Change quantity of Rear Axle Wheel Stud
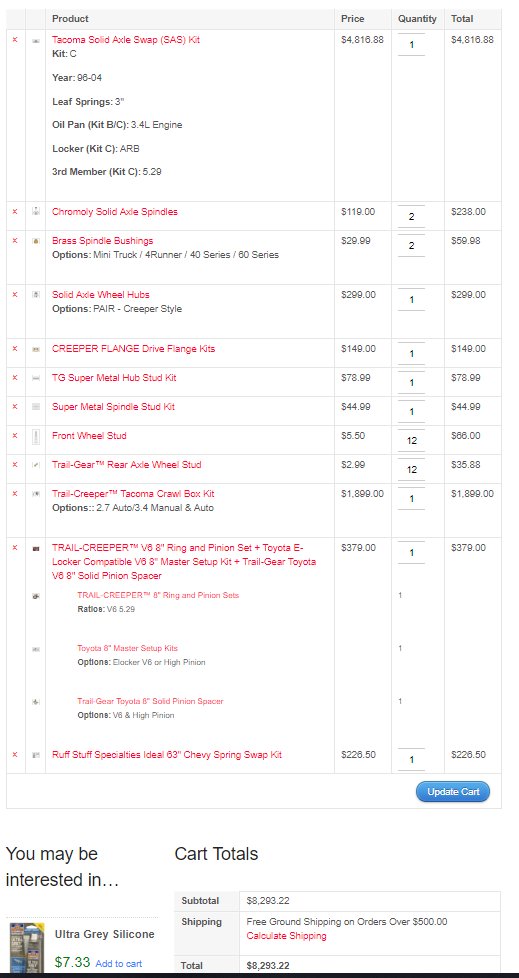The width and height of the screenshot is (519, 978). 411,470
